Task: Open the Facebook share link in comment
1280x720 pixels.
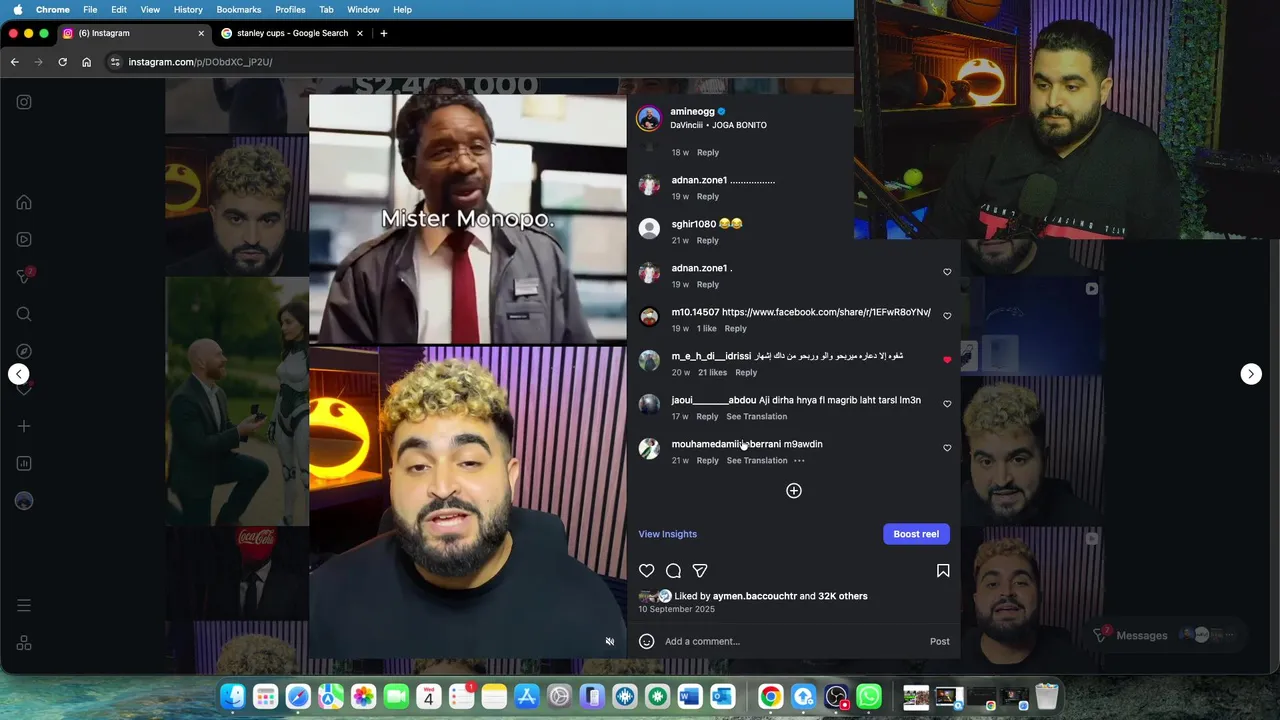Action: click(x=826, y=312)
